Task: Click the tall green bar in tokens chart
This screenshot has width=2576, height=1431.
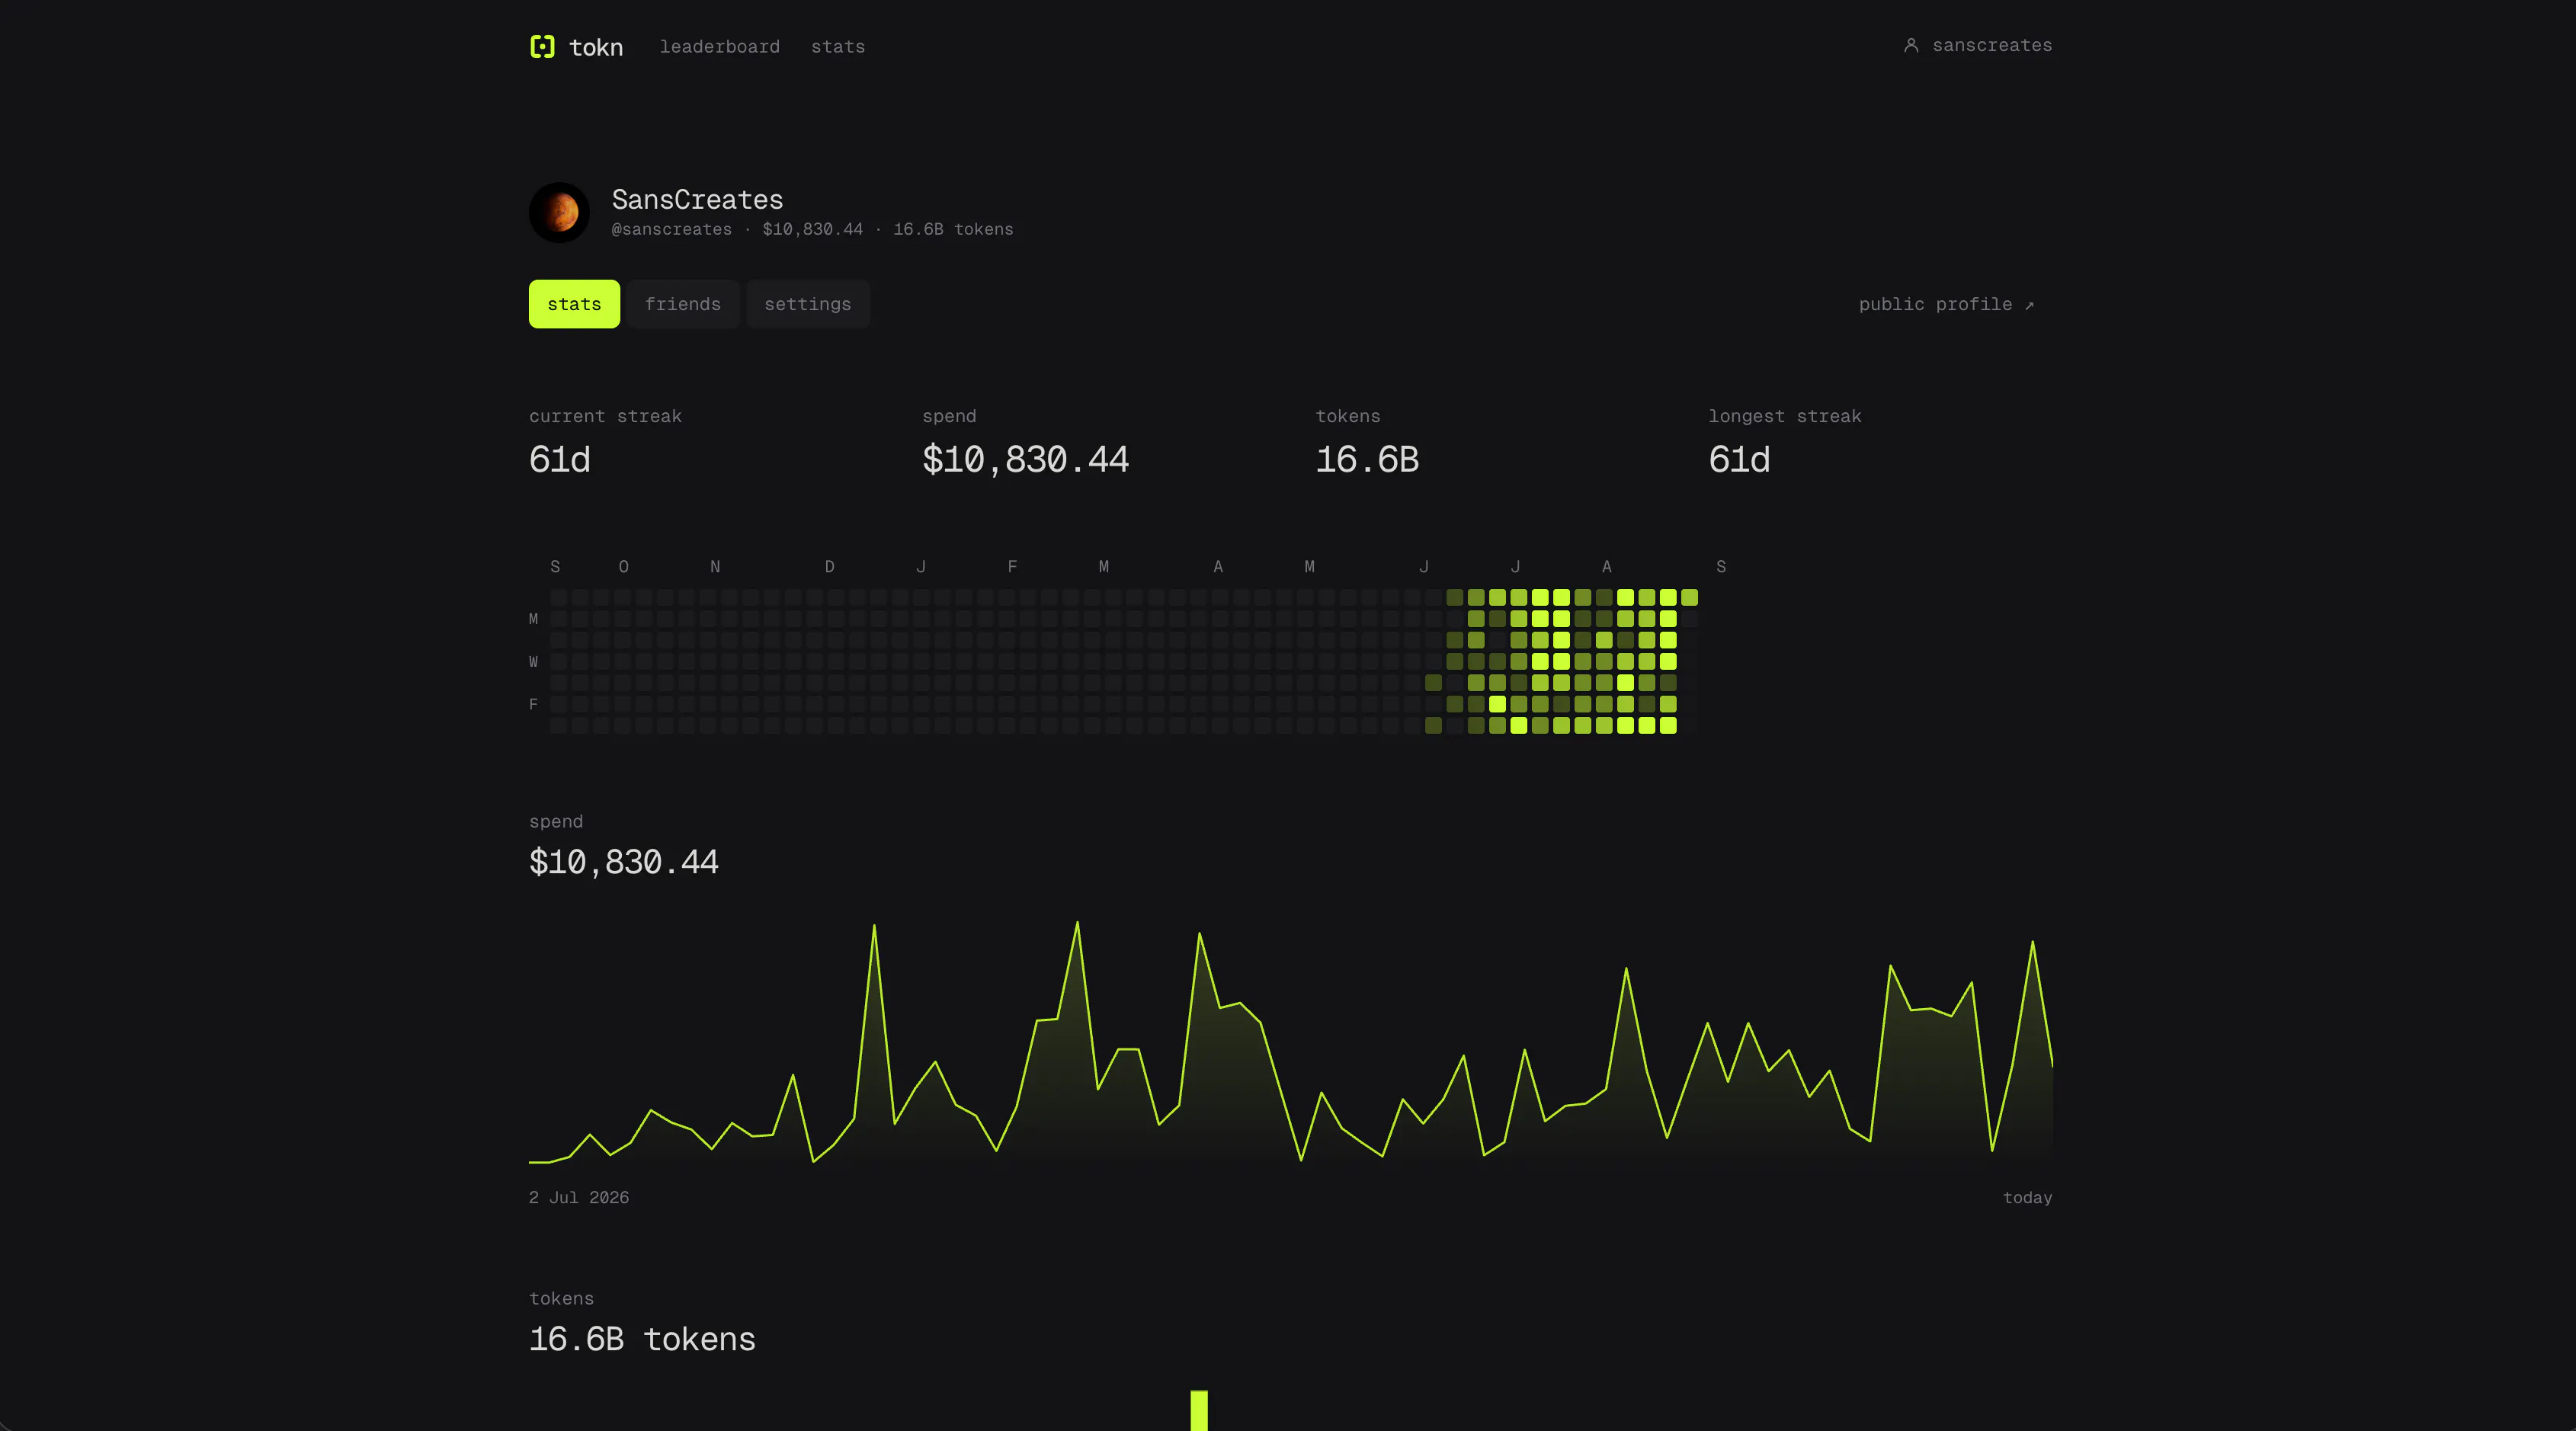Action: tap(1199, 1410)
